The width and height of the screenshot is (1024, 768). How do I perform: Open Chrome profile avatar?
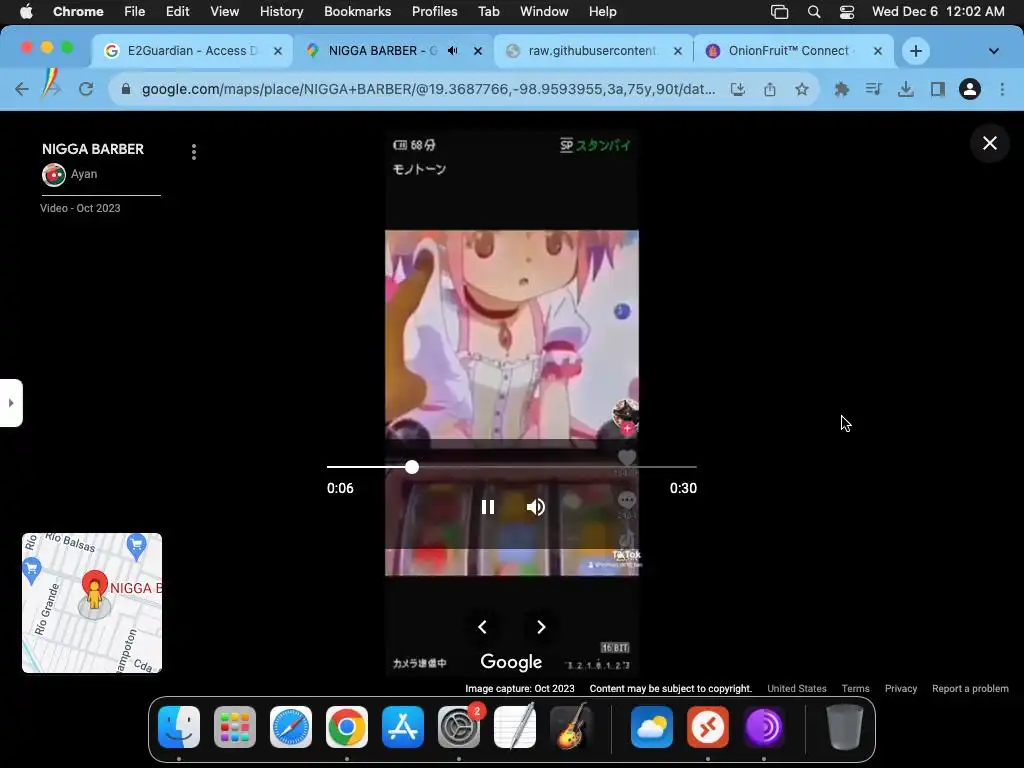coord(970,89)
